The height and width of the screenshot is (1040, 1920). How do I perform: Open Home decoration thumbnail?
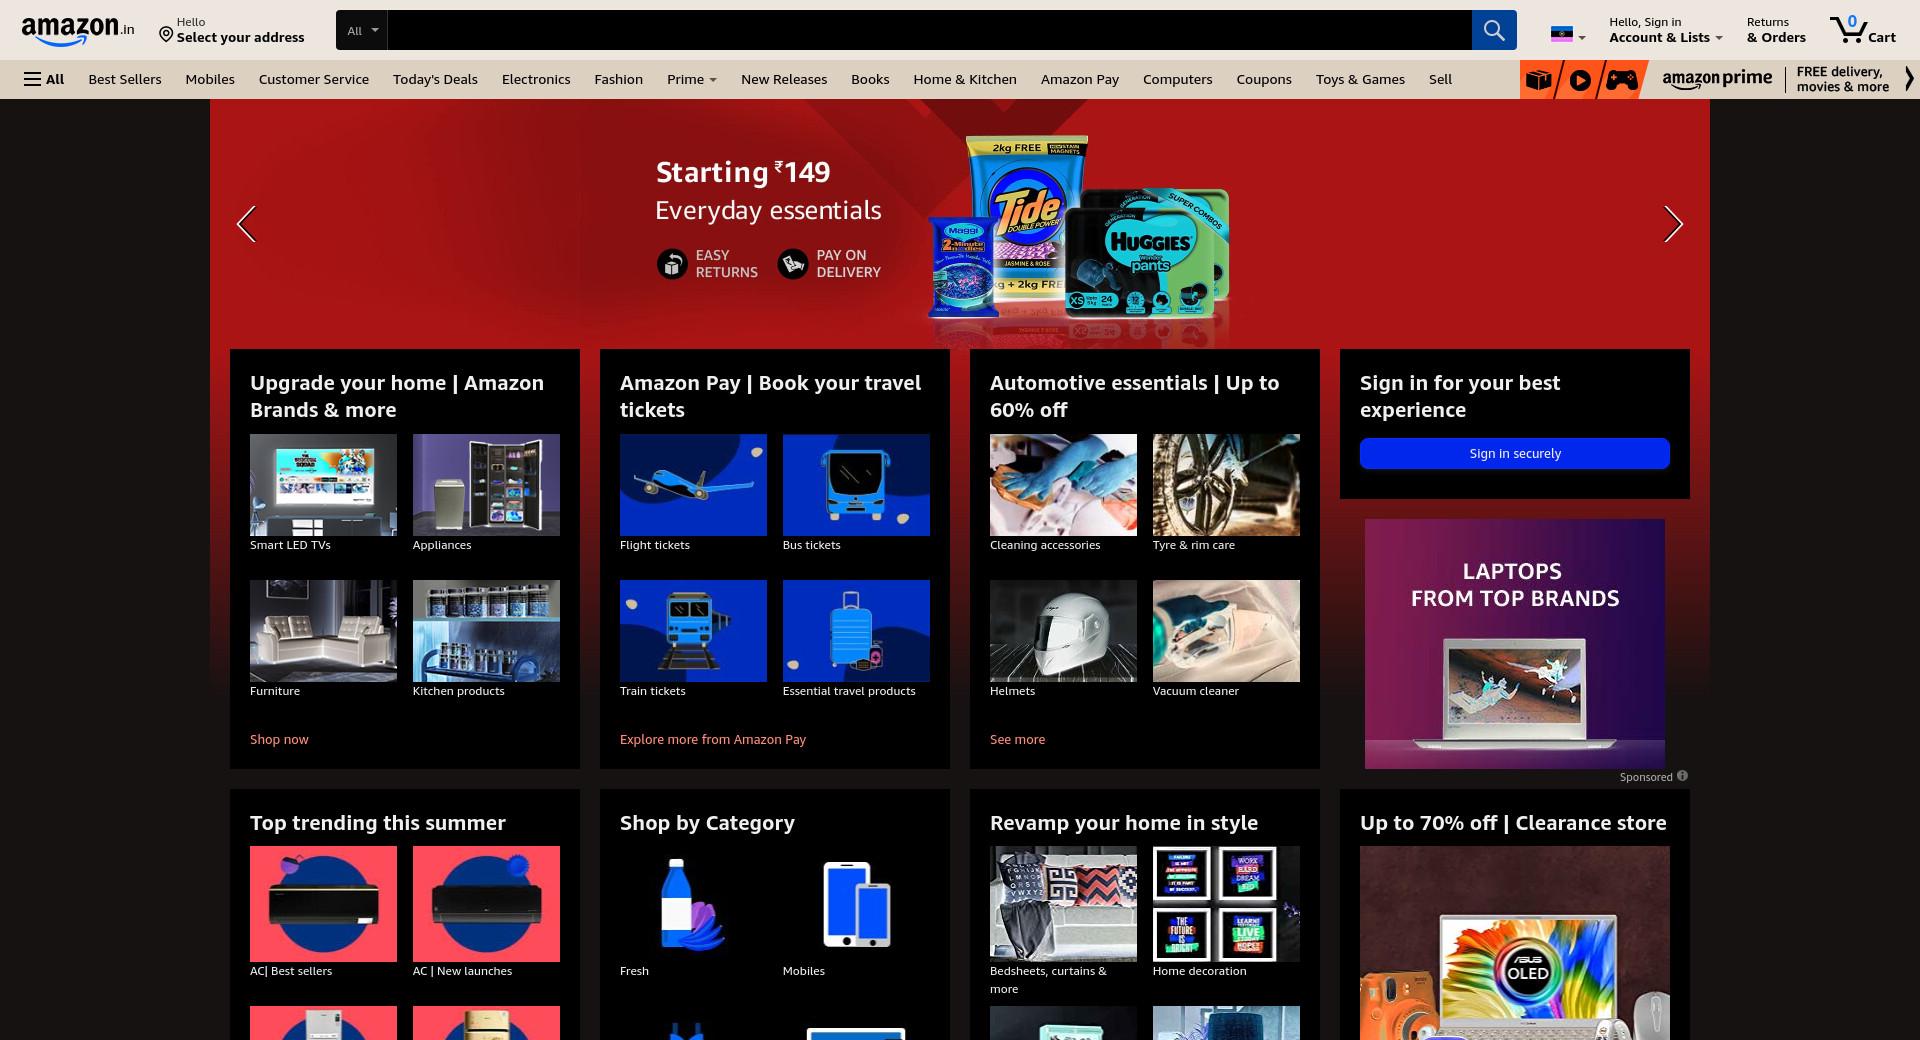(x=1226, y=904)
